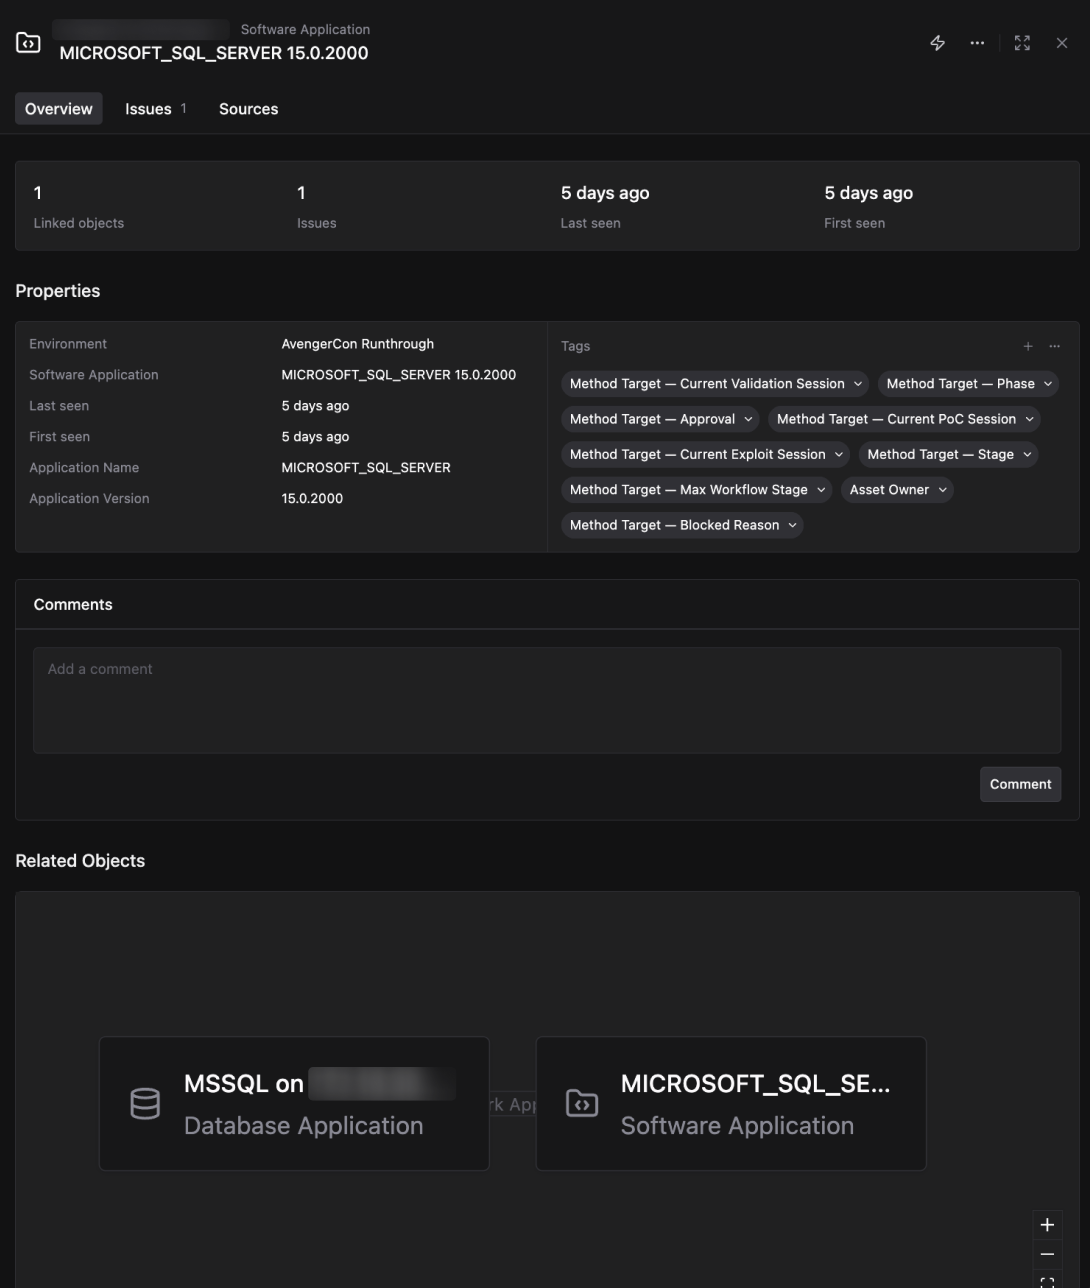Open the MSSQL Database Application card
Image resolution: width=1090 pixels, height=1288 pixels.
294,1104
